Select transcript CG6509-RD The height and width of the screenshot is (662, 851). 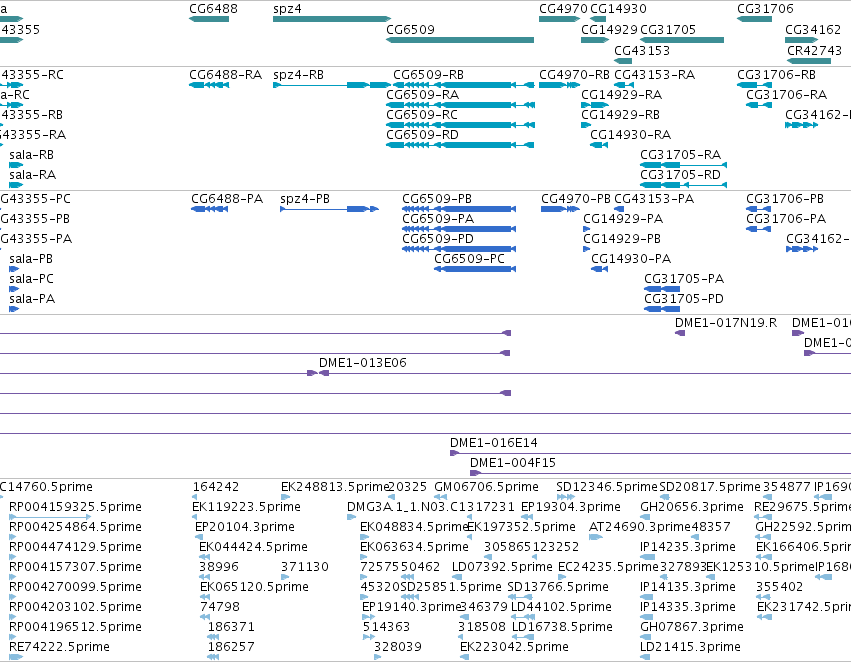[422, 135]
